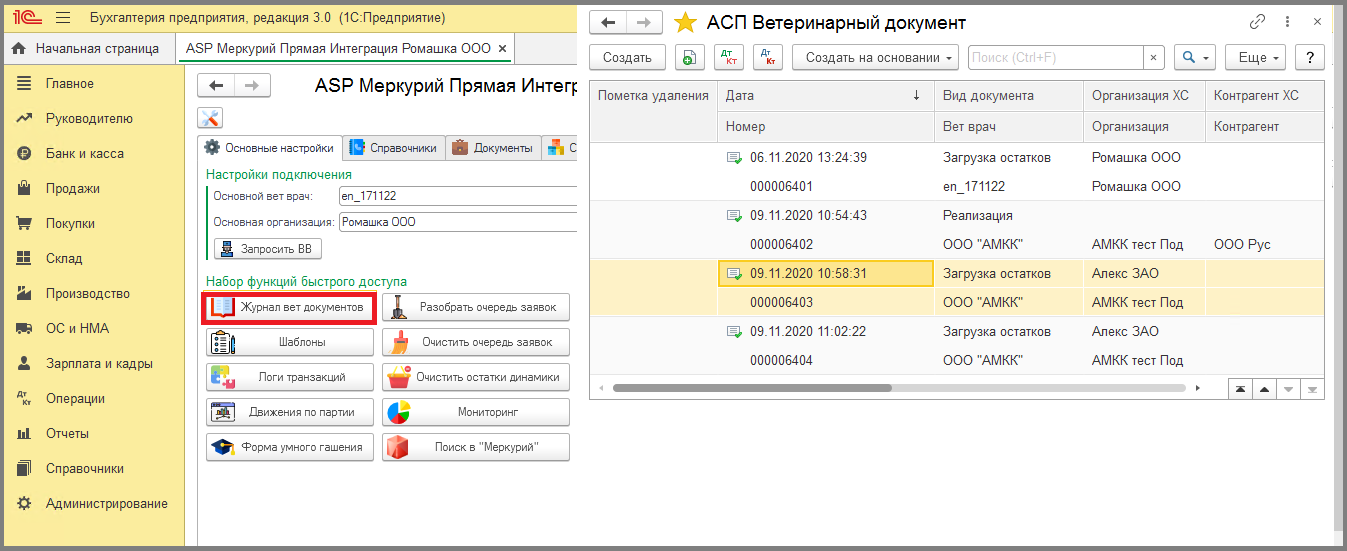
Task: Click the ? help button
Action: point(1310,58)
